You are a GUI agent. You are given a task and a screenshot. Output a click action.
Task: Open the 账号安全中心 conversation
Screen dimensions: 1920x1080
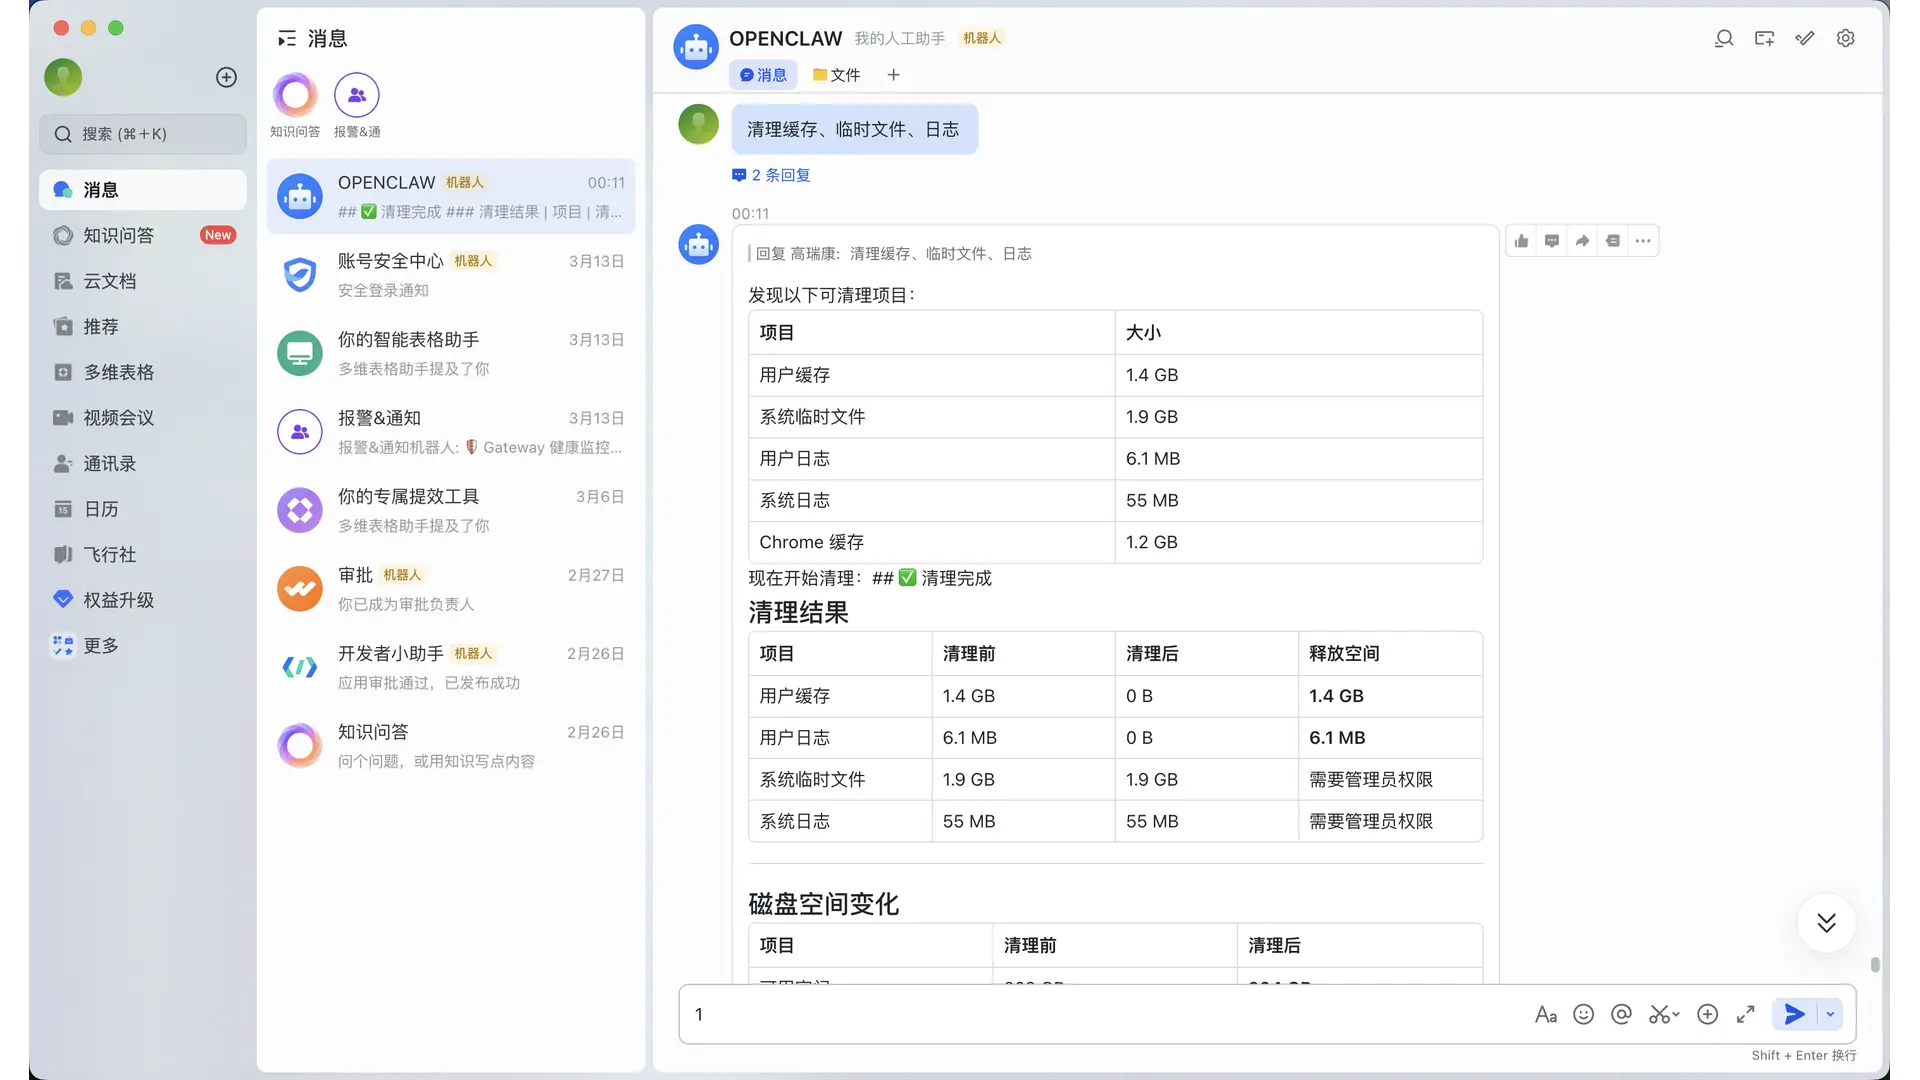450,274
